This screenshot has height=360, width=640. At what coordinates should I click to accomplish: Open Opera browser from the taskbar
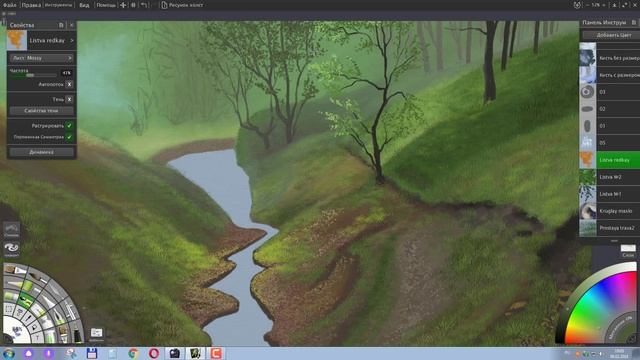click(154, 353)
